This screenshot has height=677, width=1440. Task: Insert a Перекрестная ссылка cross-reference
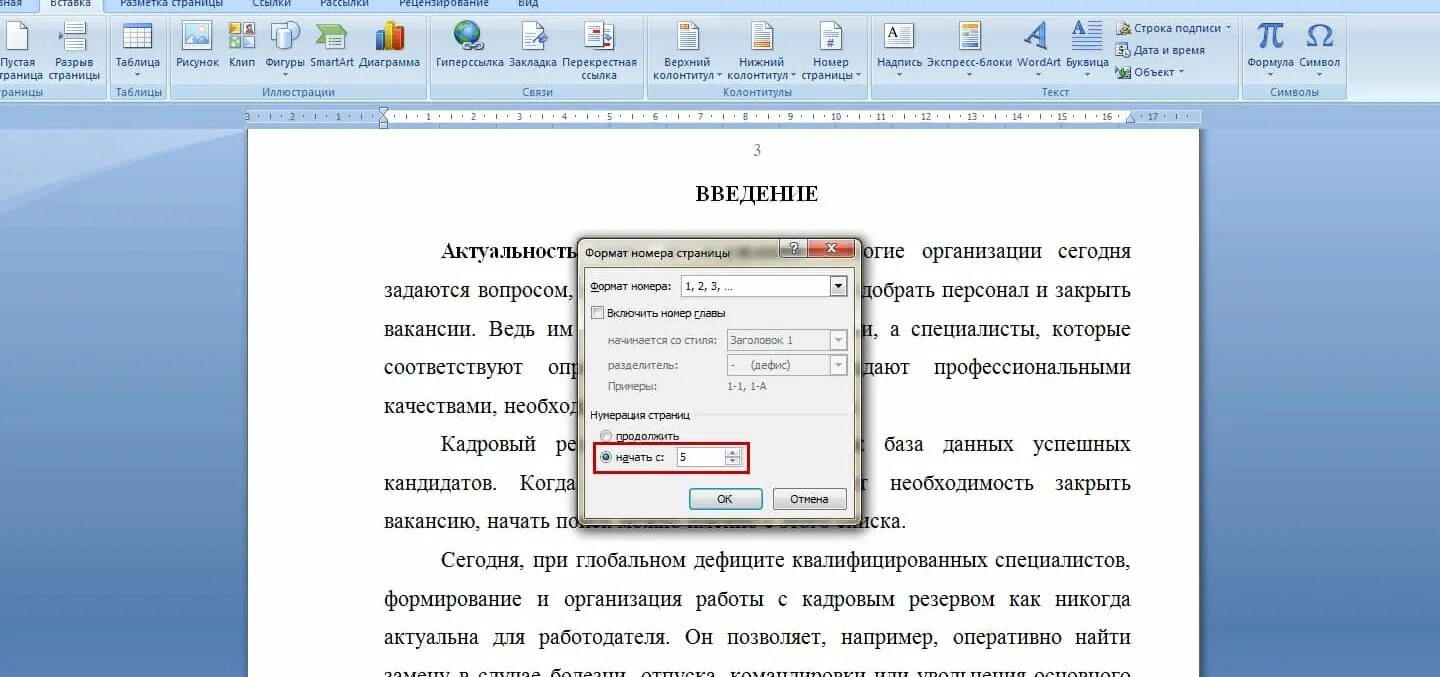(599, 50)
